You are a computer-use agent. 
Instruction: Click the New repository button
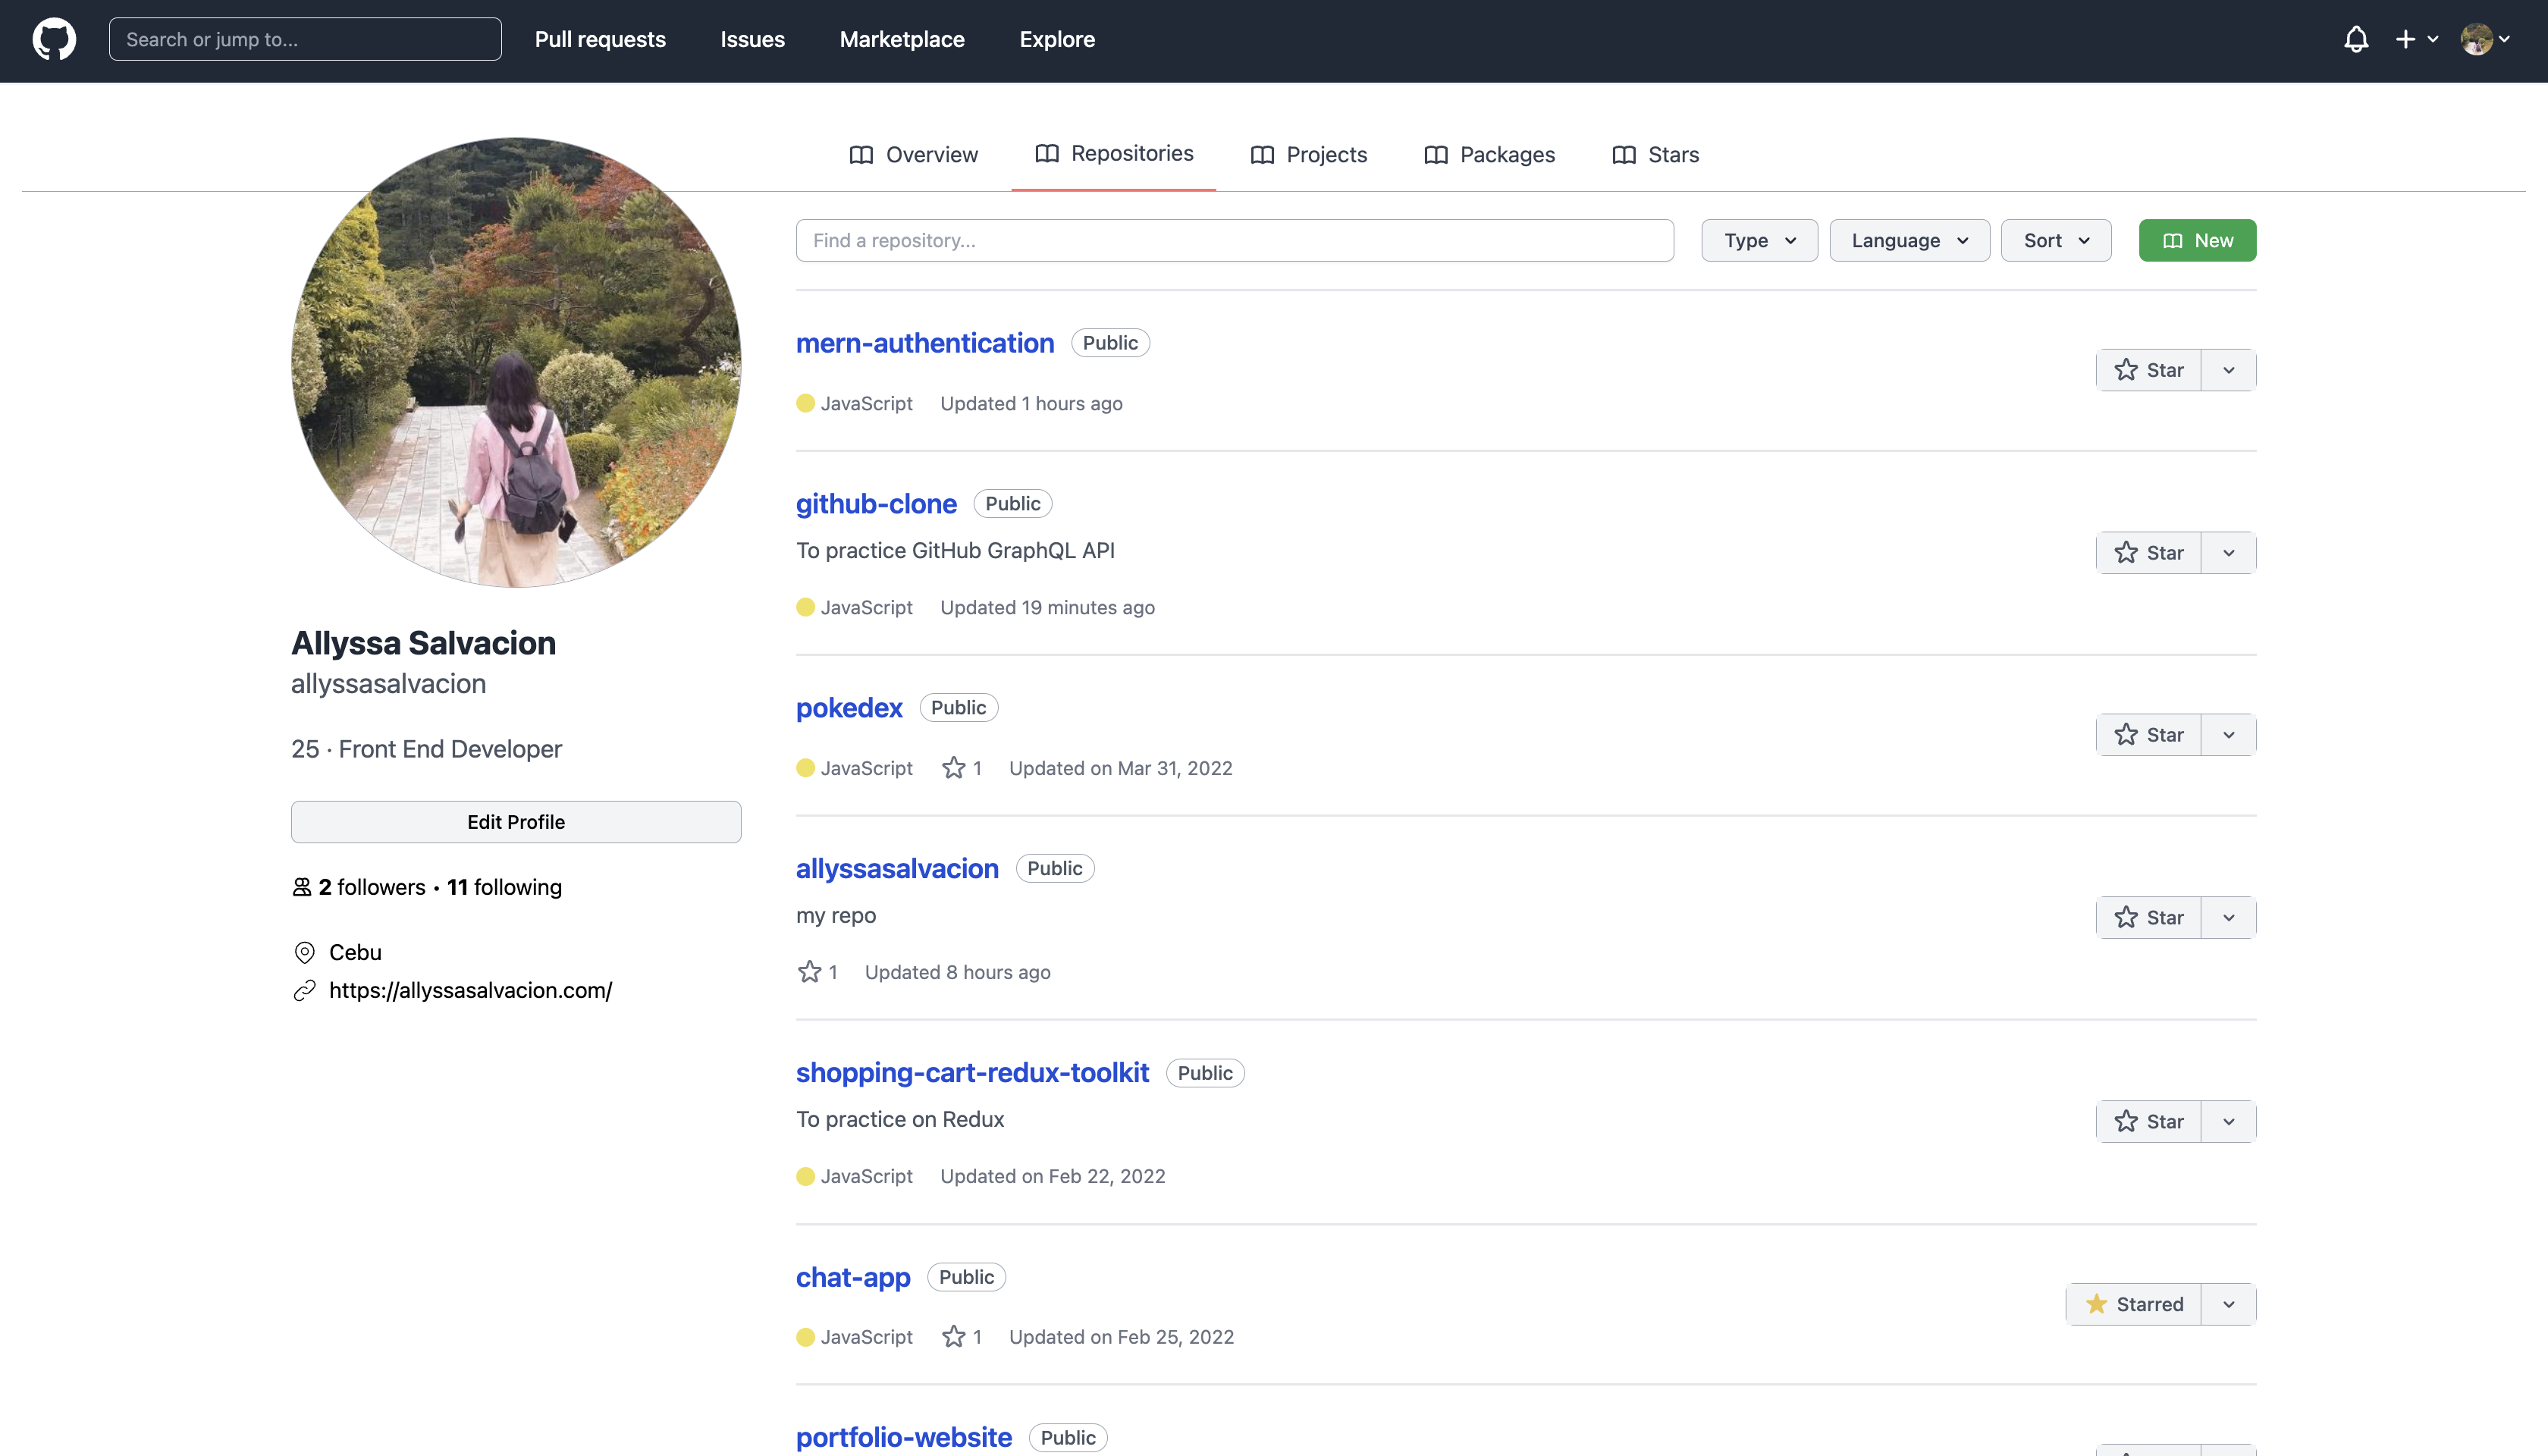[x=2196, y=240]
